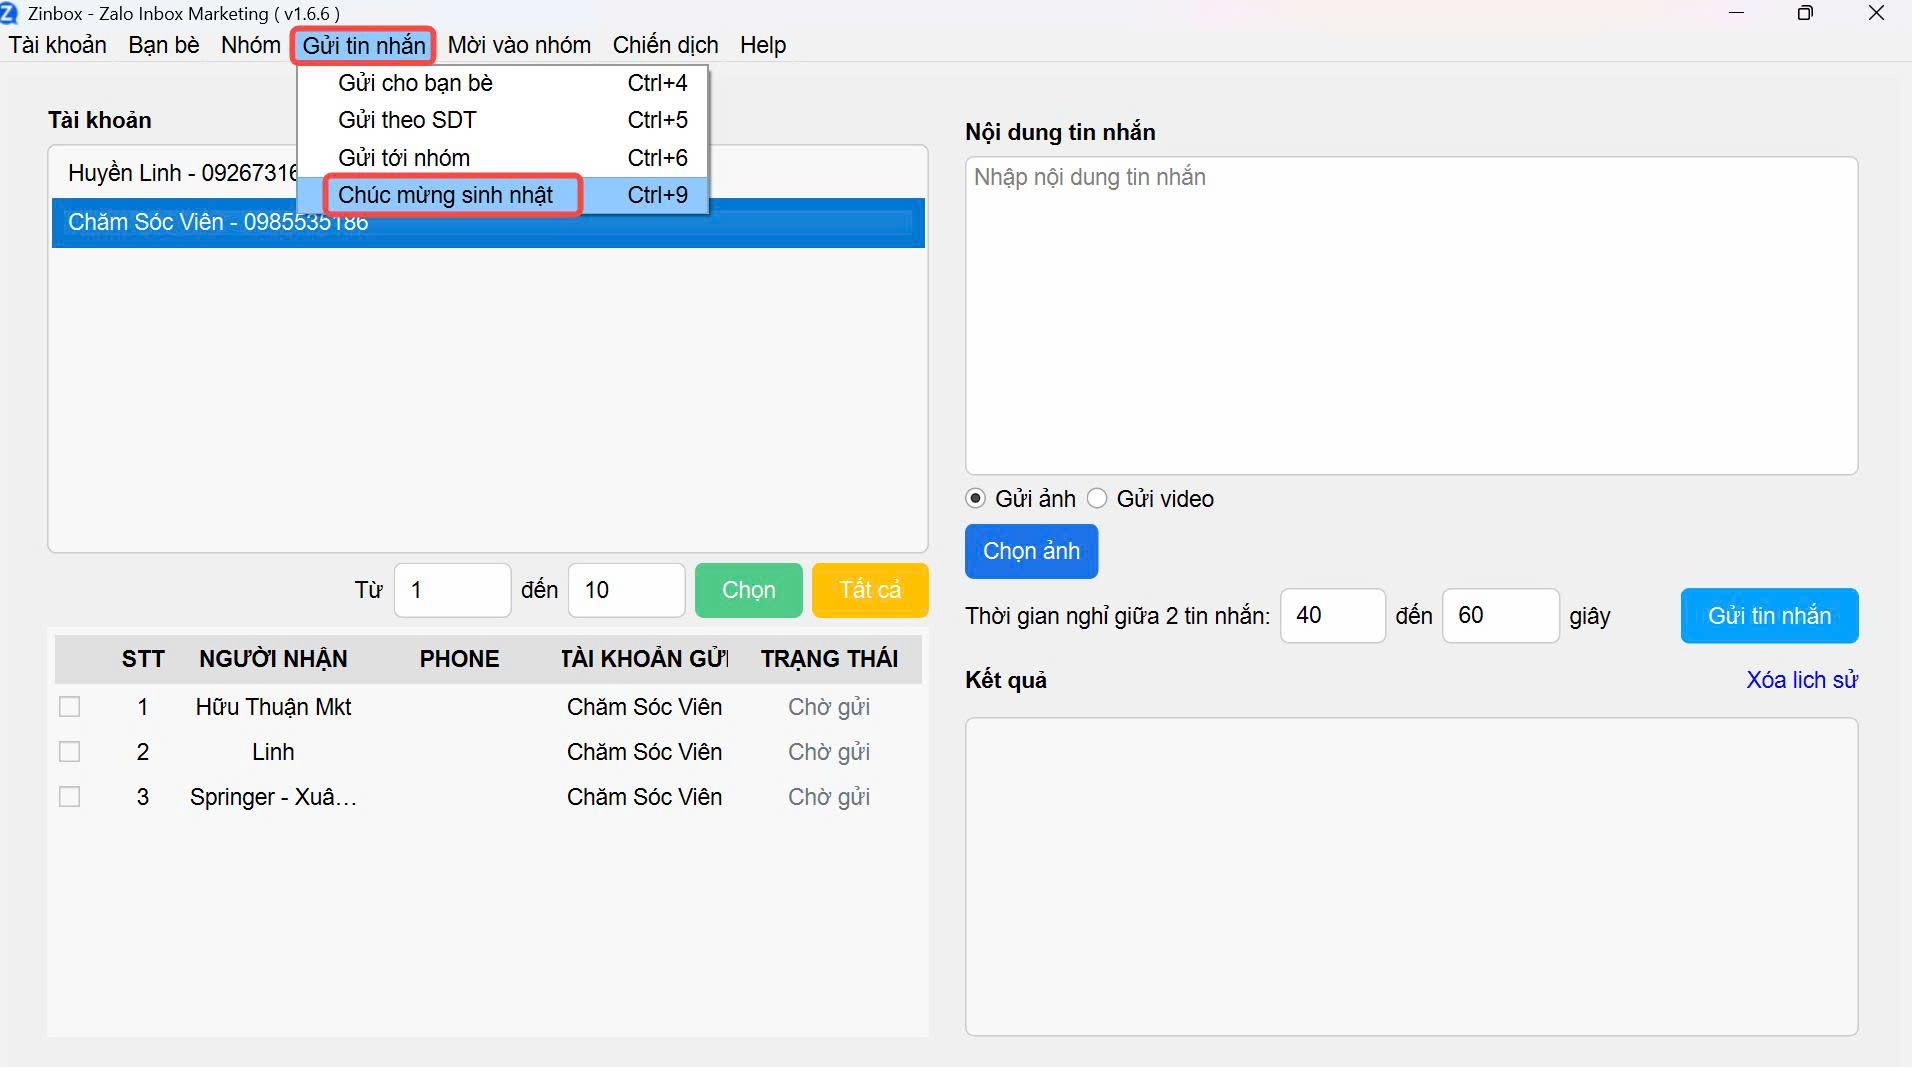The height and width of the screenshot is (1067, 1912).
Task: Hit the yellow Tất cả button
Action: click(869, 590)
